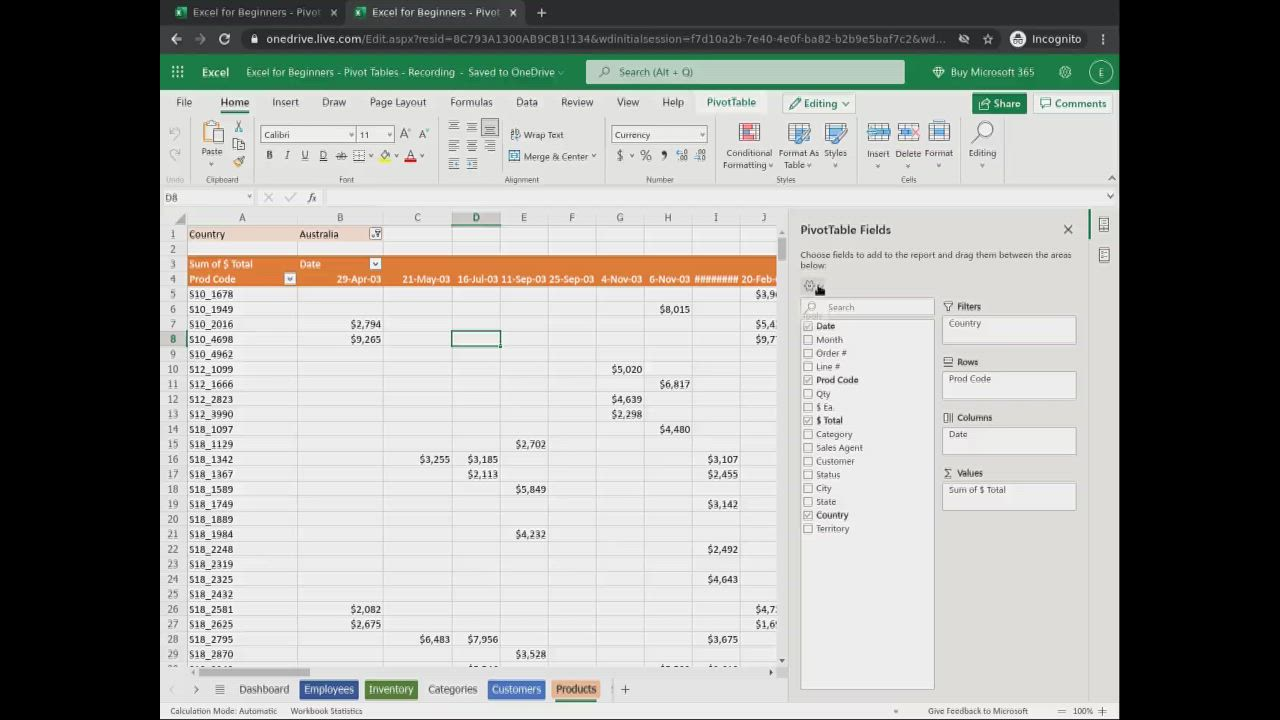Screen dimensions: 1280x720
Task: Uncheck the $ Total field
Action: [x=808, y=421]
